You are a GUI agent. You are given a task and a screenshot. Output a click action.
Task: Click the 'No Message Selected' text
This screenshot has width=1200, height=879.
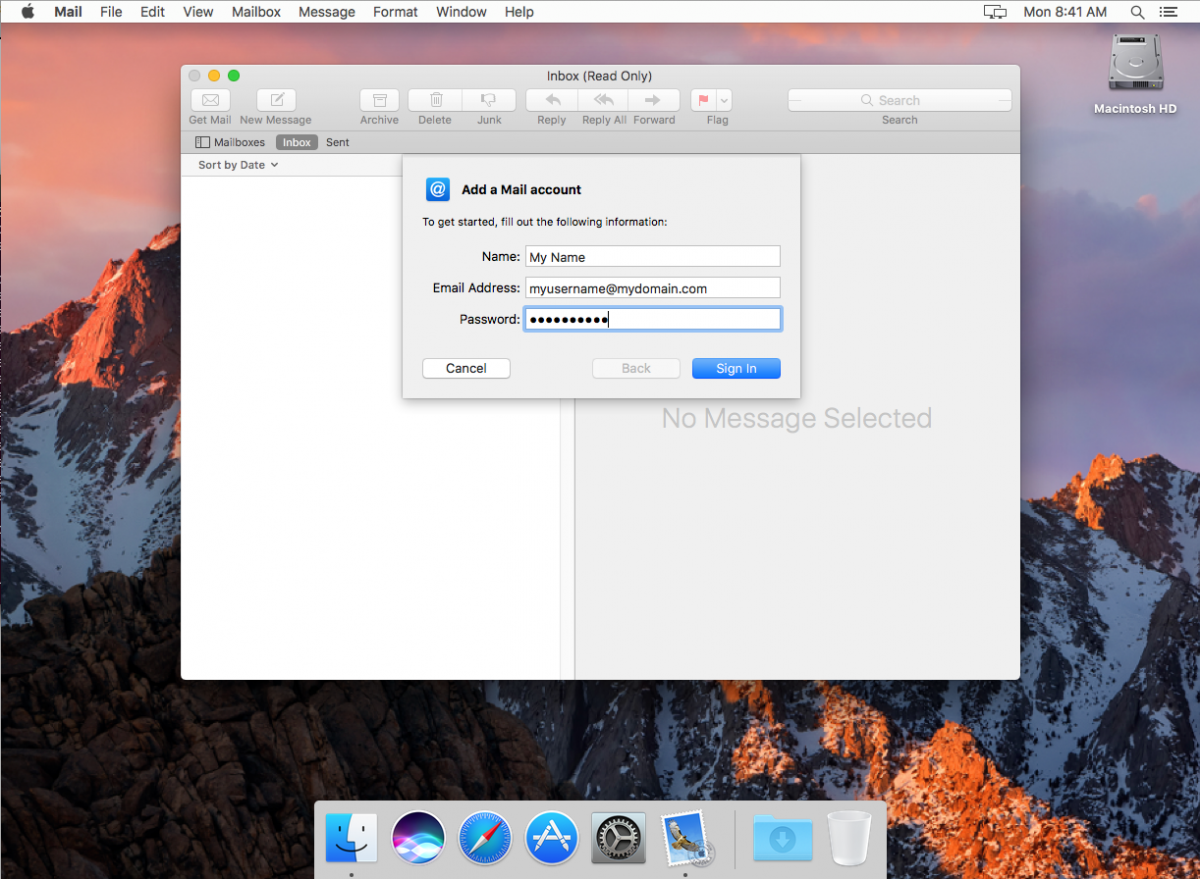pyautogui.click(x=797, y=418)
